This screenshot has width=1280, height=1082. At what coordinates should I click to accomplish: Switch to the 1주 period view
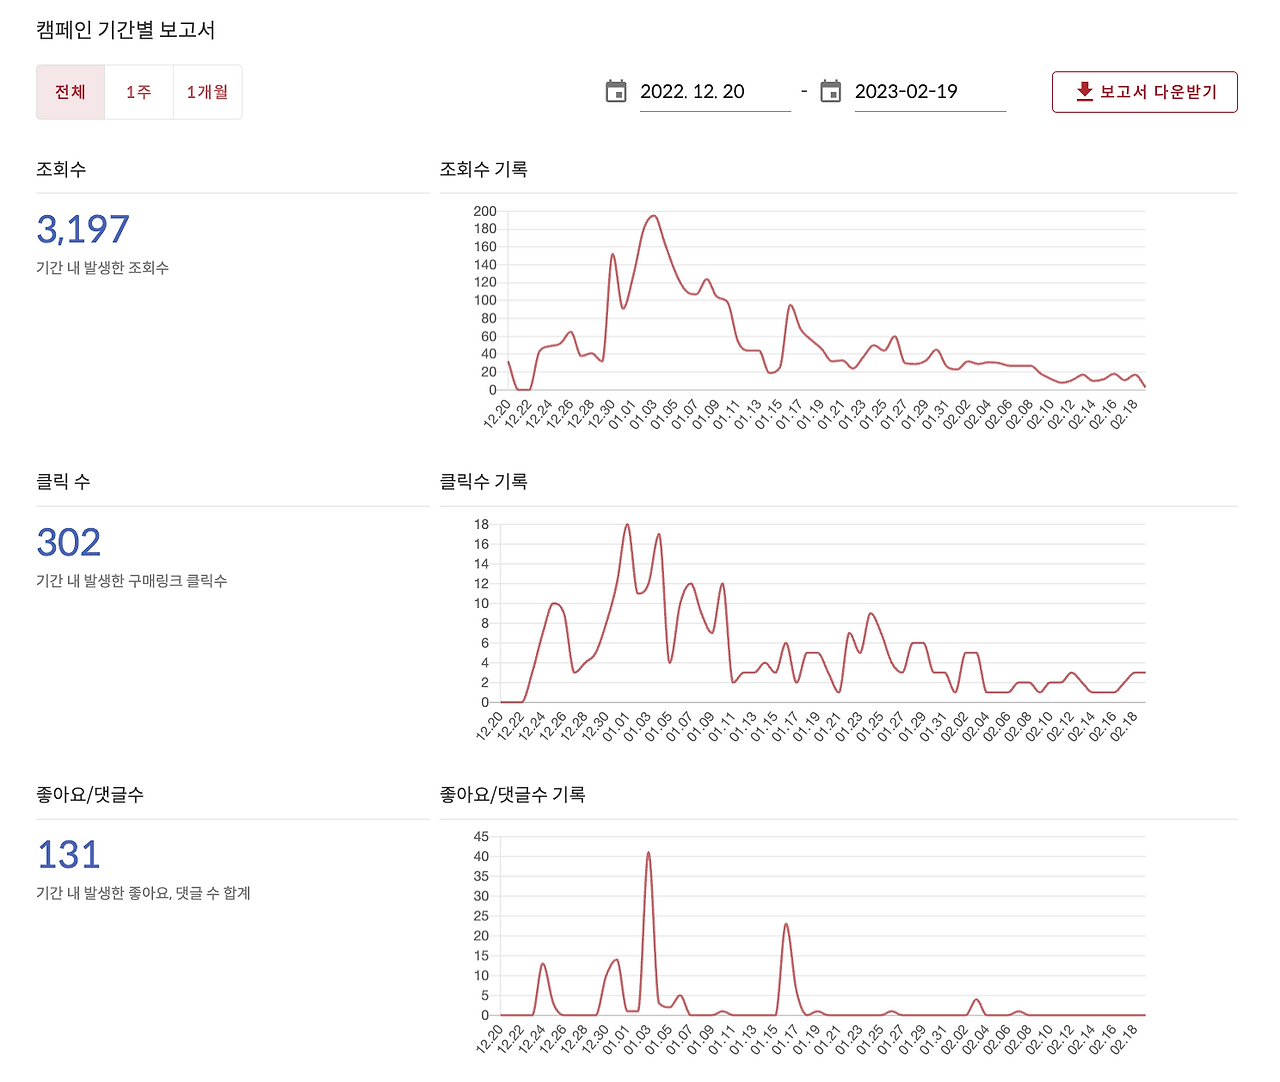[x=139, y=91]
